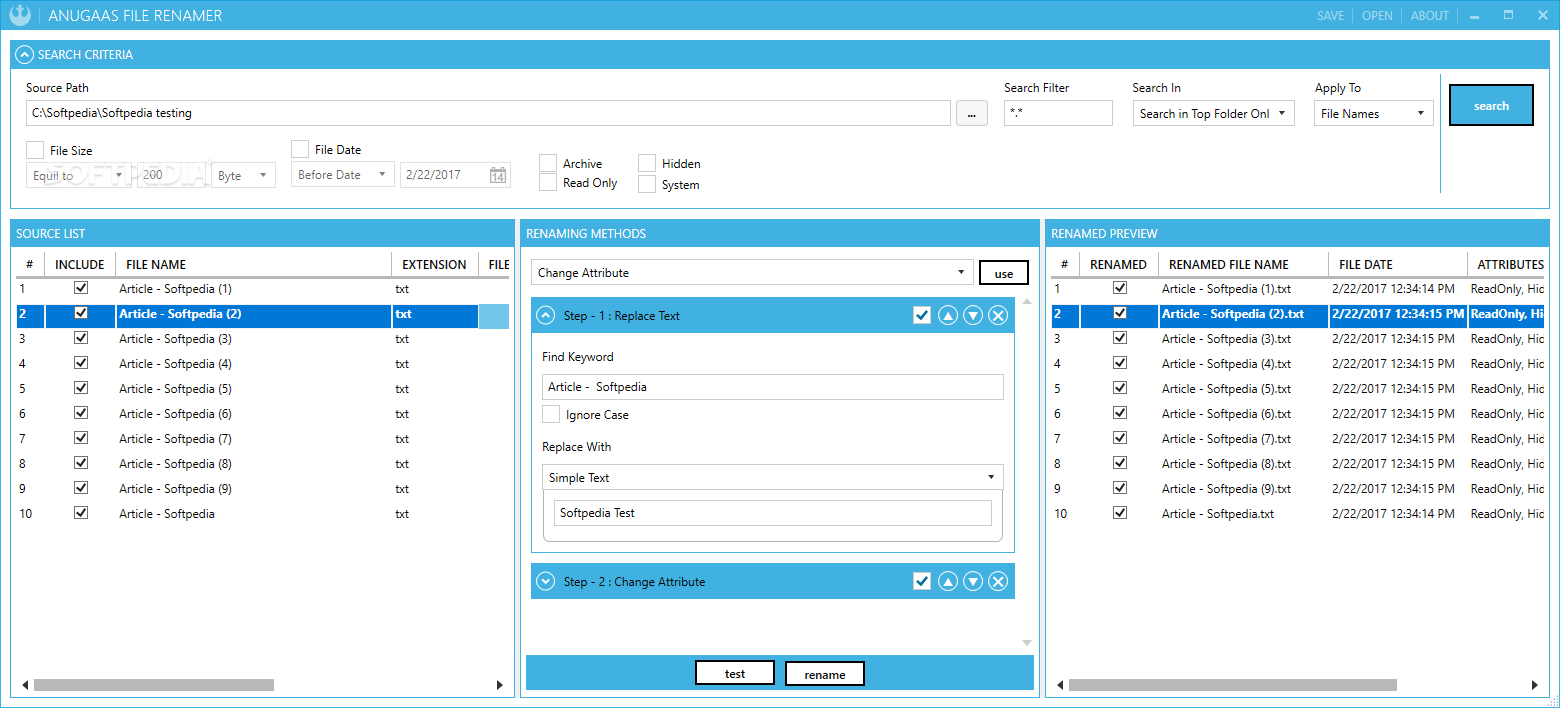The width and height of the screenshot is (1560, 708).
Task: Click SAVE in the title bar
Action: point(1330,16)
